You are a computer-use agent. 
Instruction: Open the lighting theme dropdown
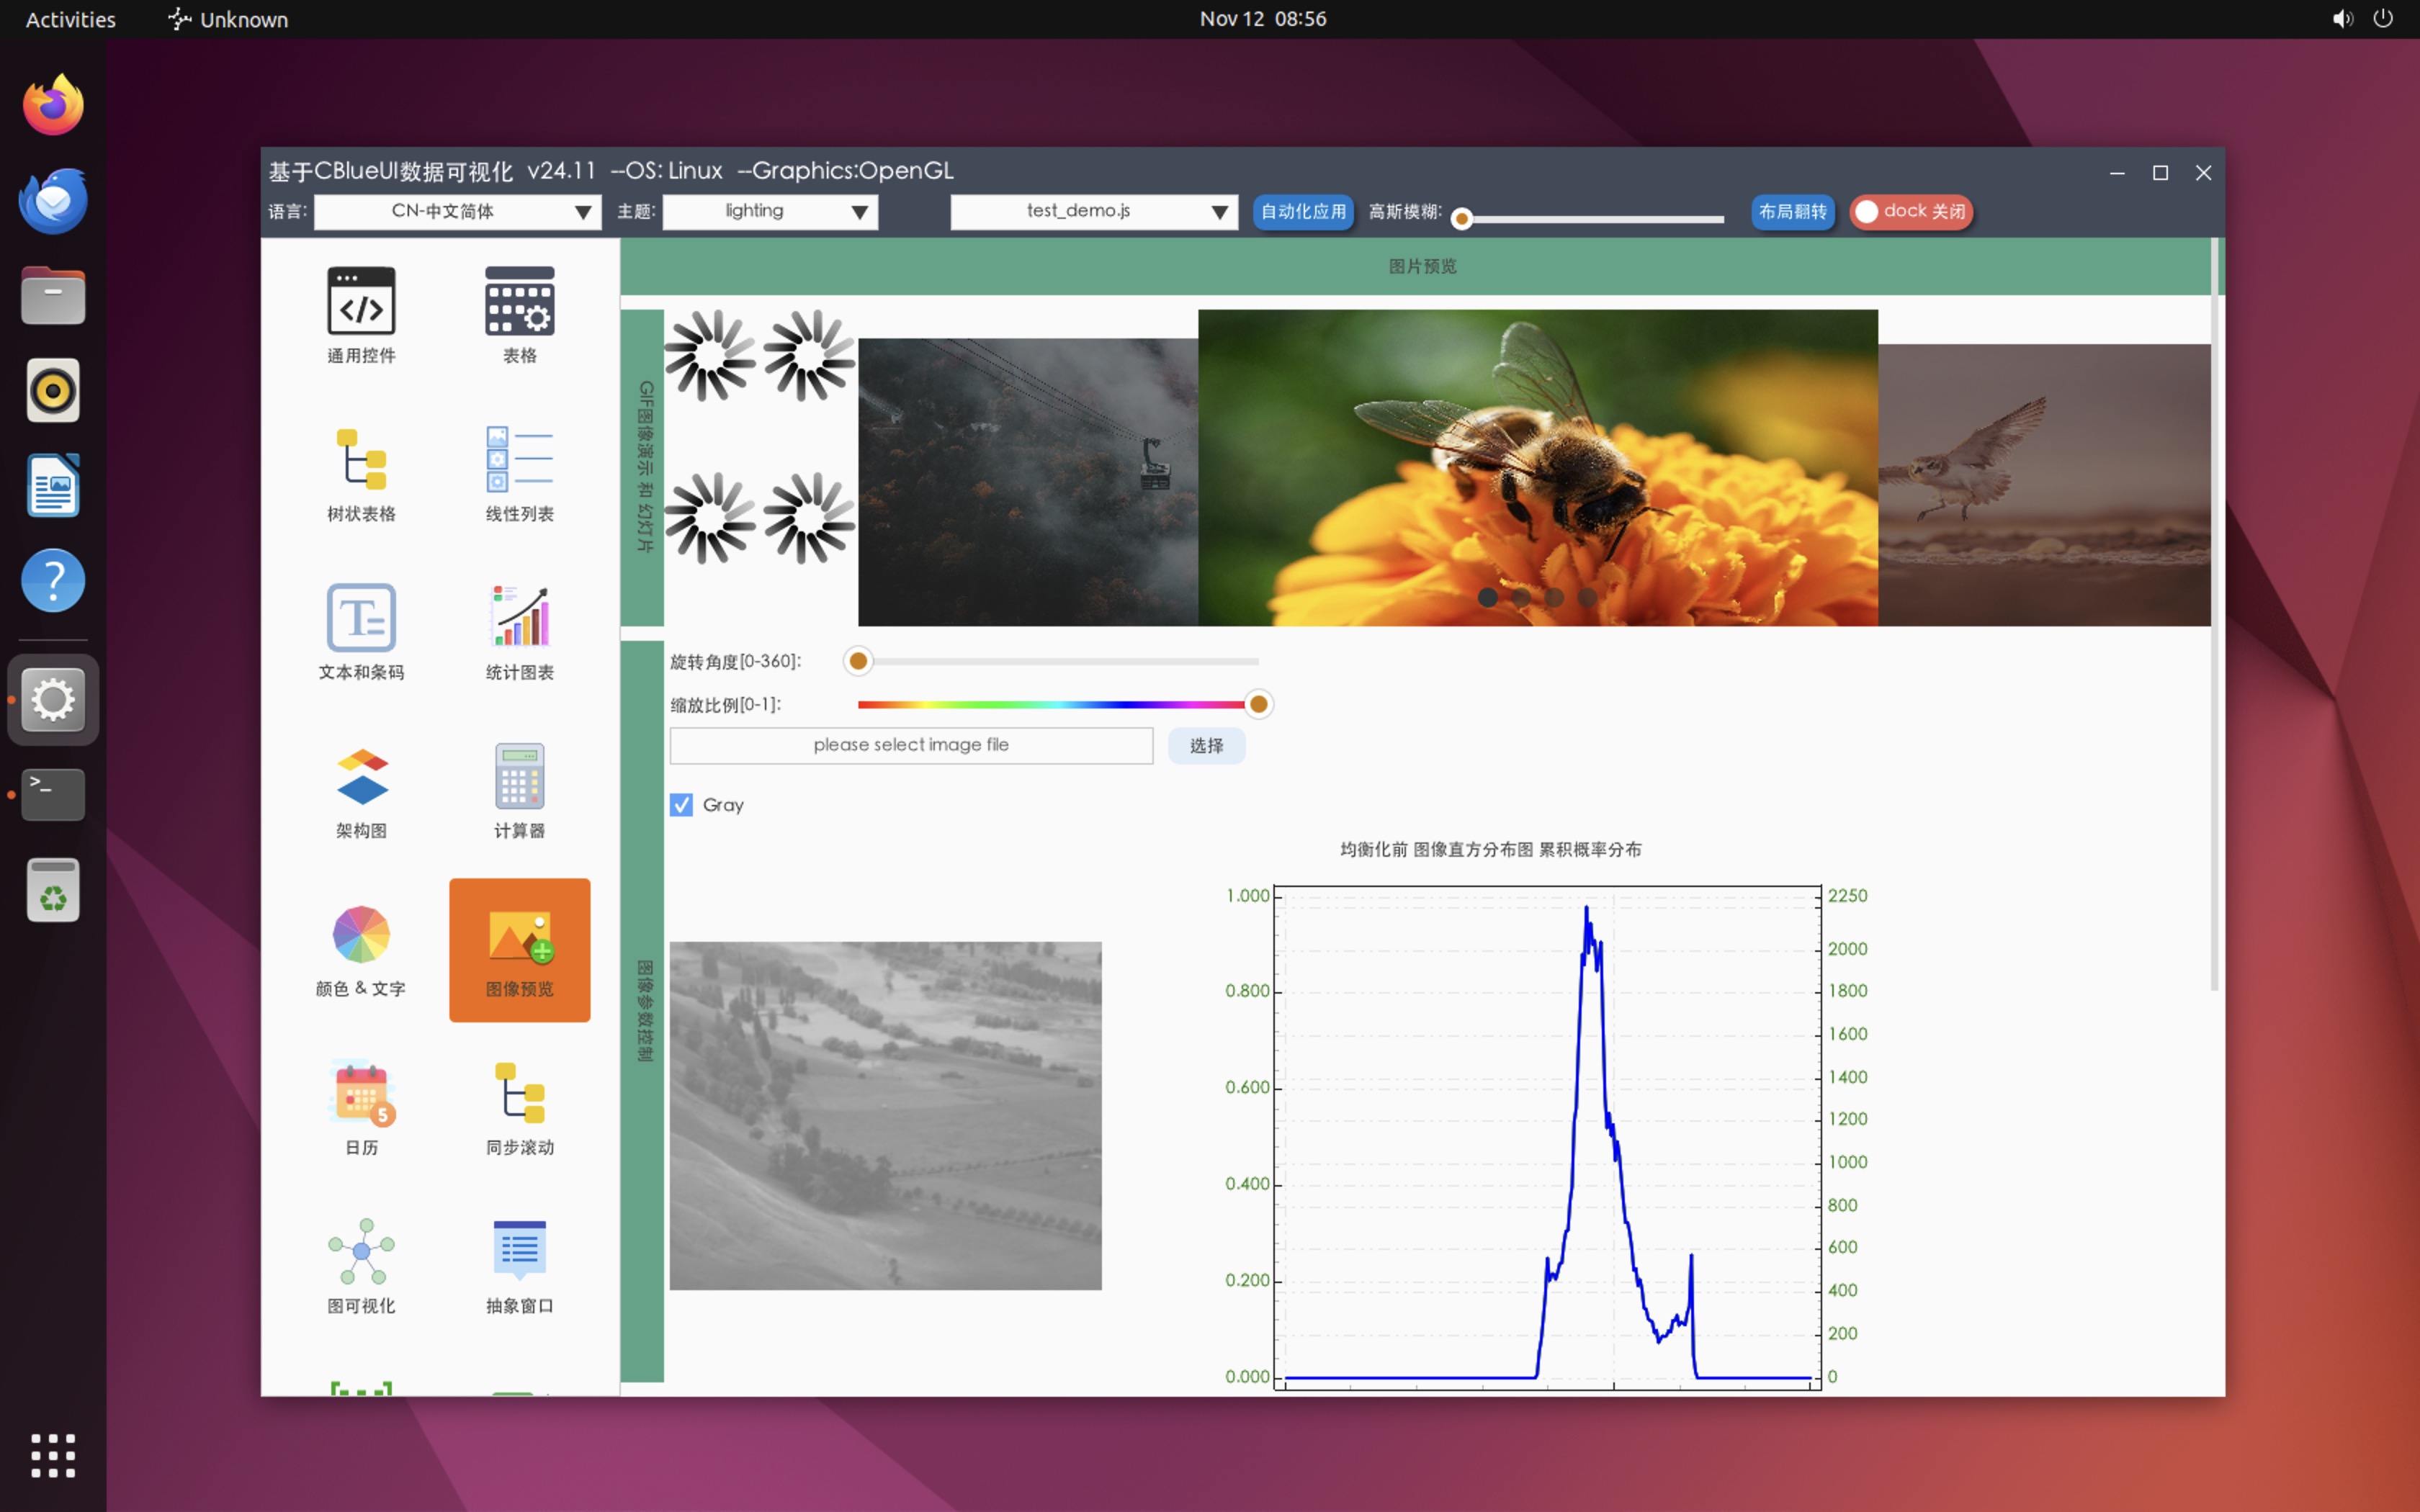tap(769, 212)
